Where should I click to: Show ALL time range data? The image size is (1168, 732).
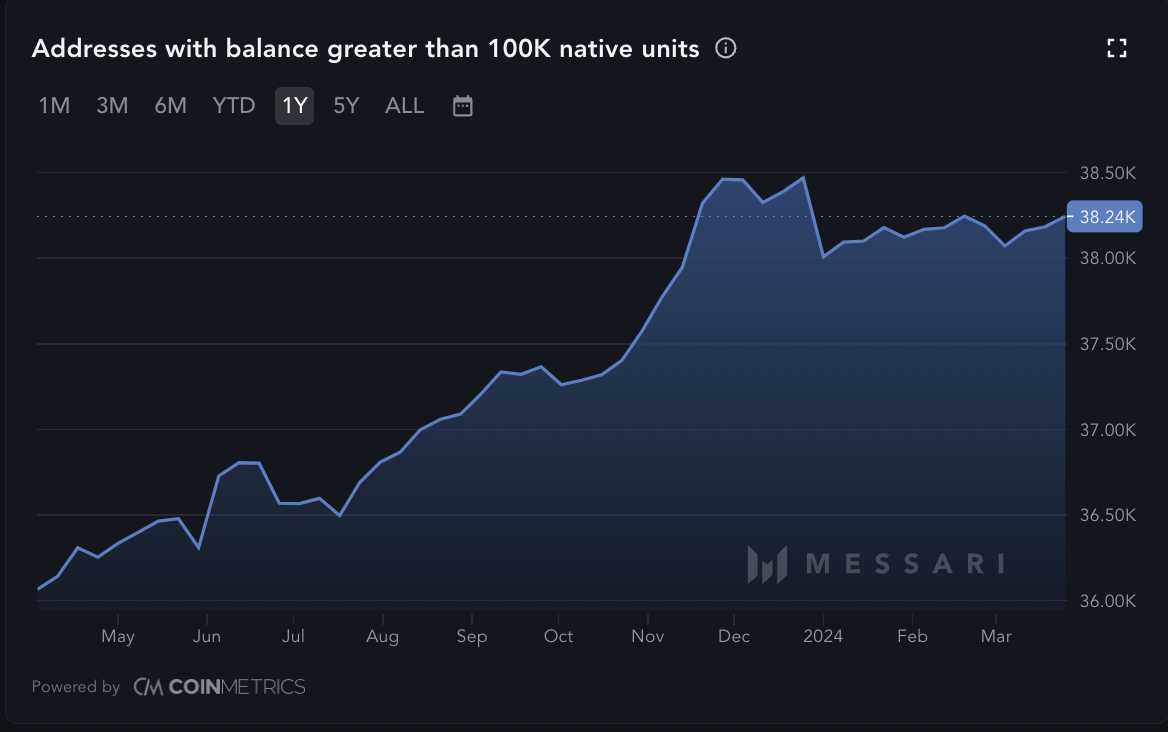404,106
